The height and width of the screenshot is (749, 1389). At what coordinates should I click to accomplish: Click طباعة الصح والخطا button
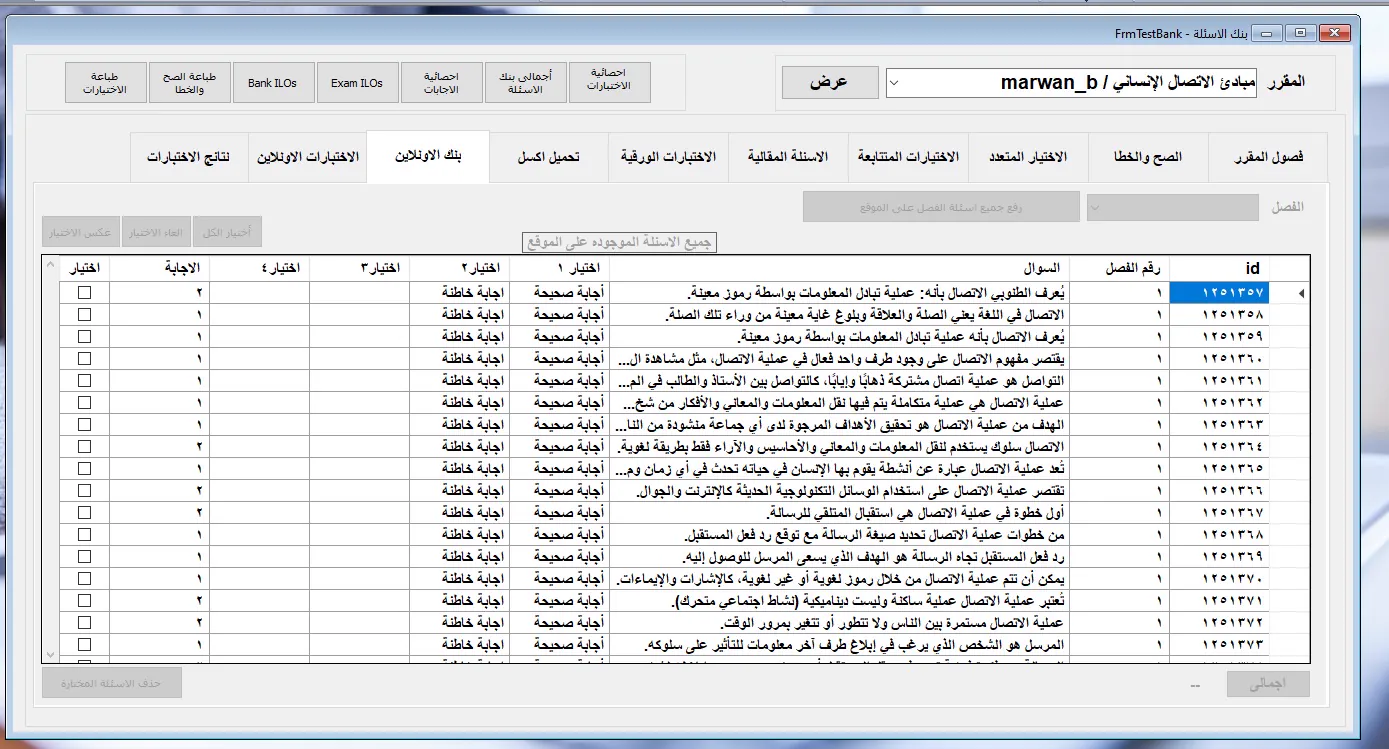[189, 83]
